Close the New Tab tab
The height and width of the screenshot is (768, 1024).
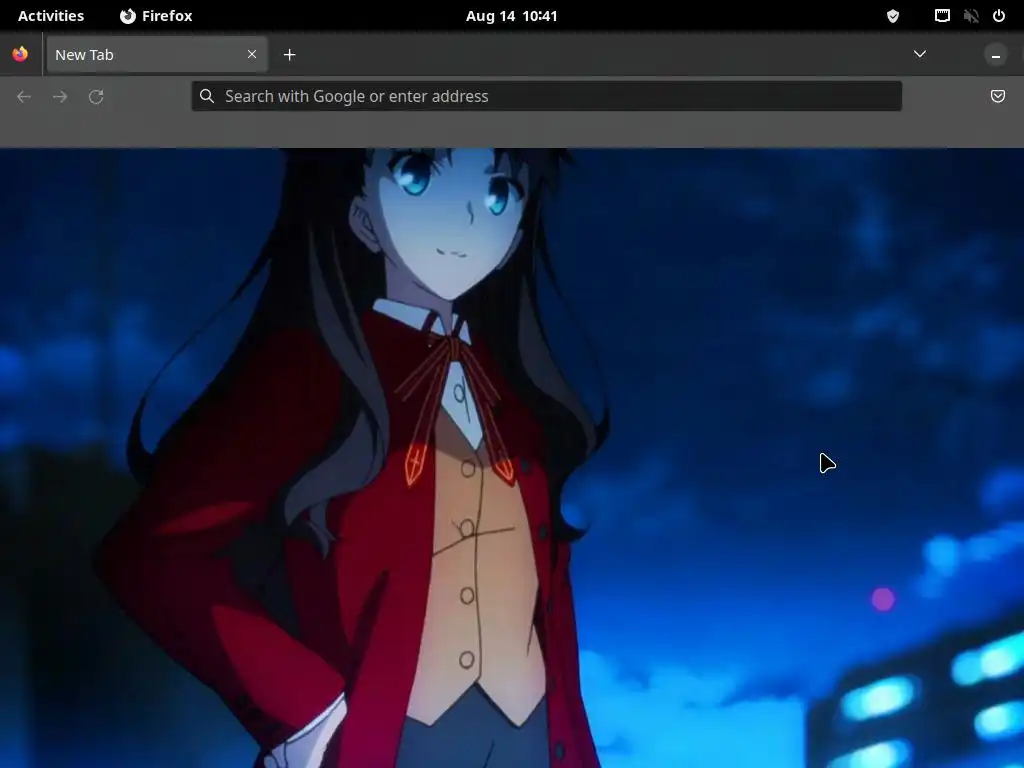(252, 54)
